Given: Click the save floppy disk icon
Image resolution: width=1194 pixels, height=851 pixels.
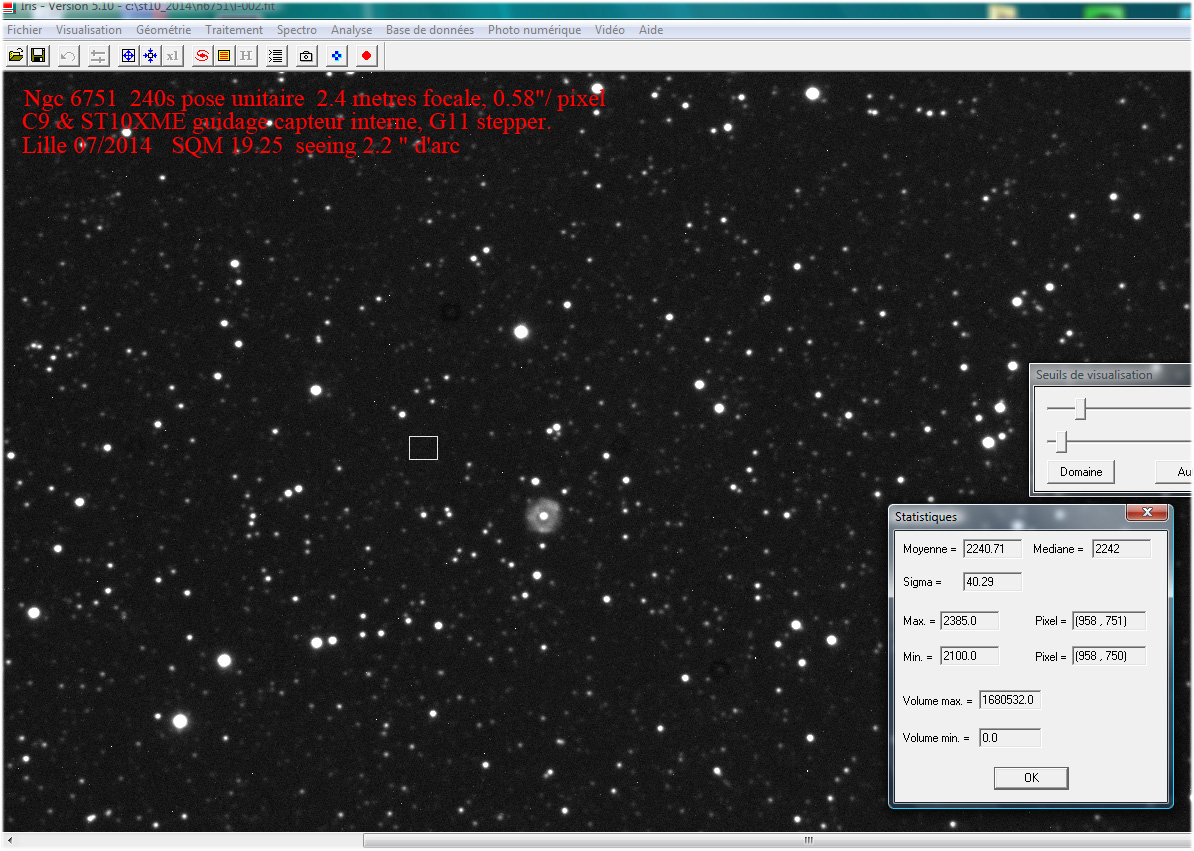Looking at the screenshot, I should pyautogui.click(x=38, y=56).
